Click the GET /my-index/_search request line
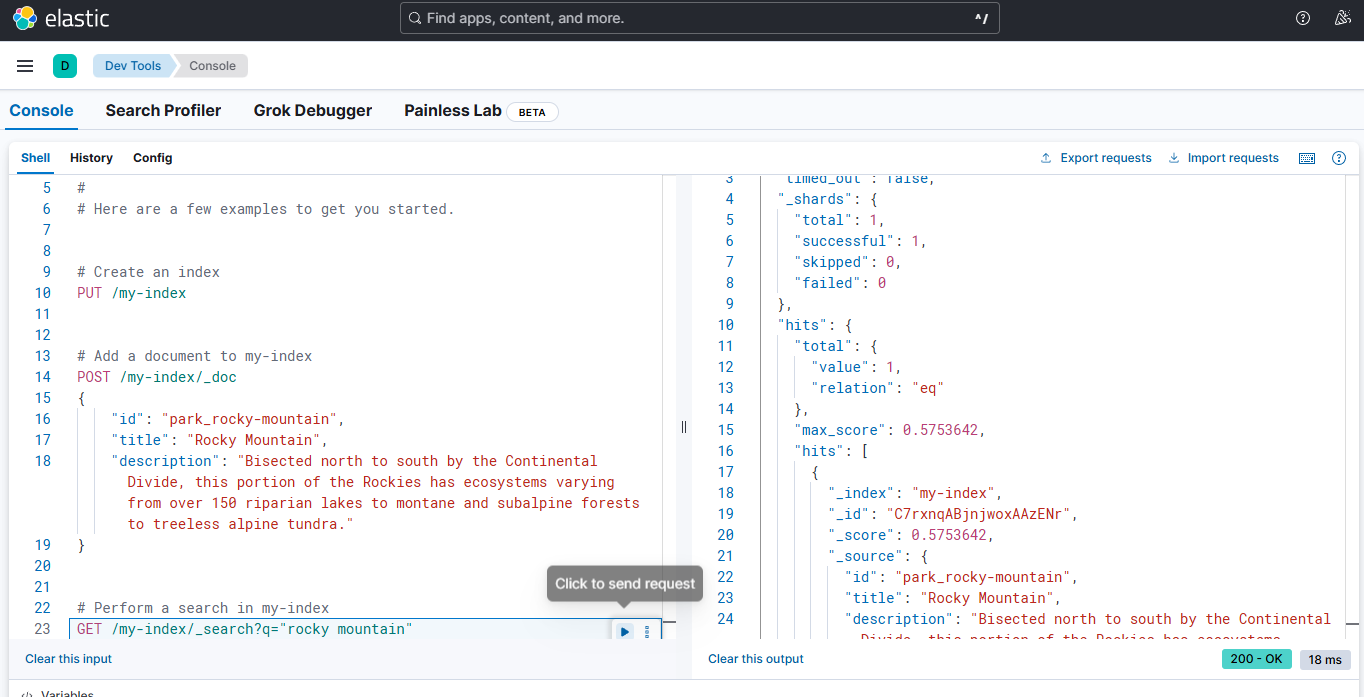The image size is (1364, 697). [244, 629]
